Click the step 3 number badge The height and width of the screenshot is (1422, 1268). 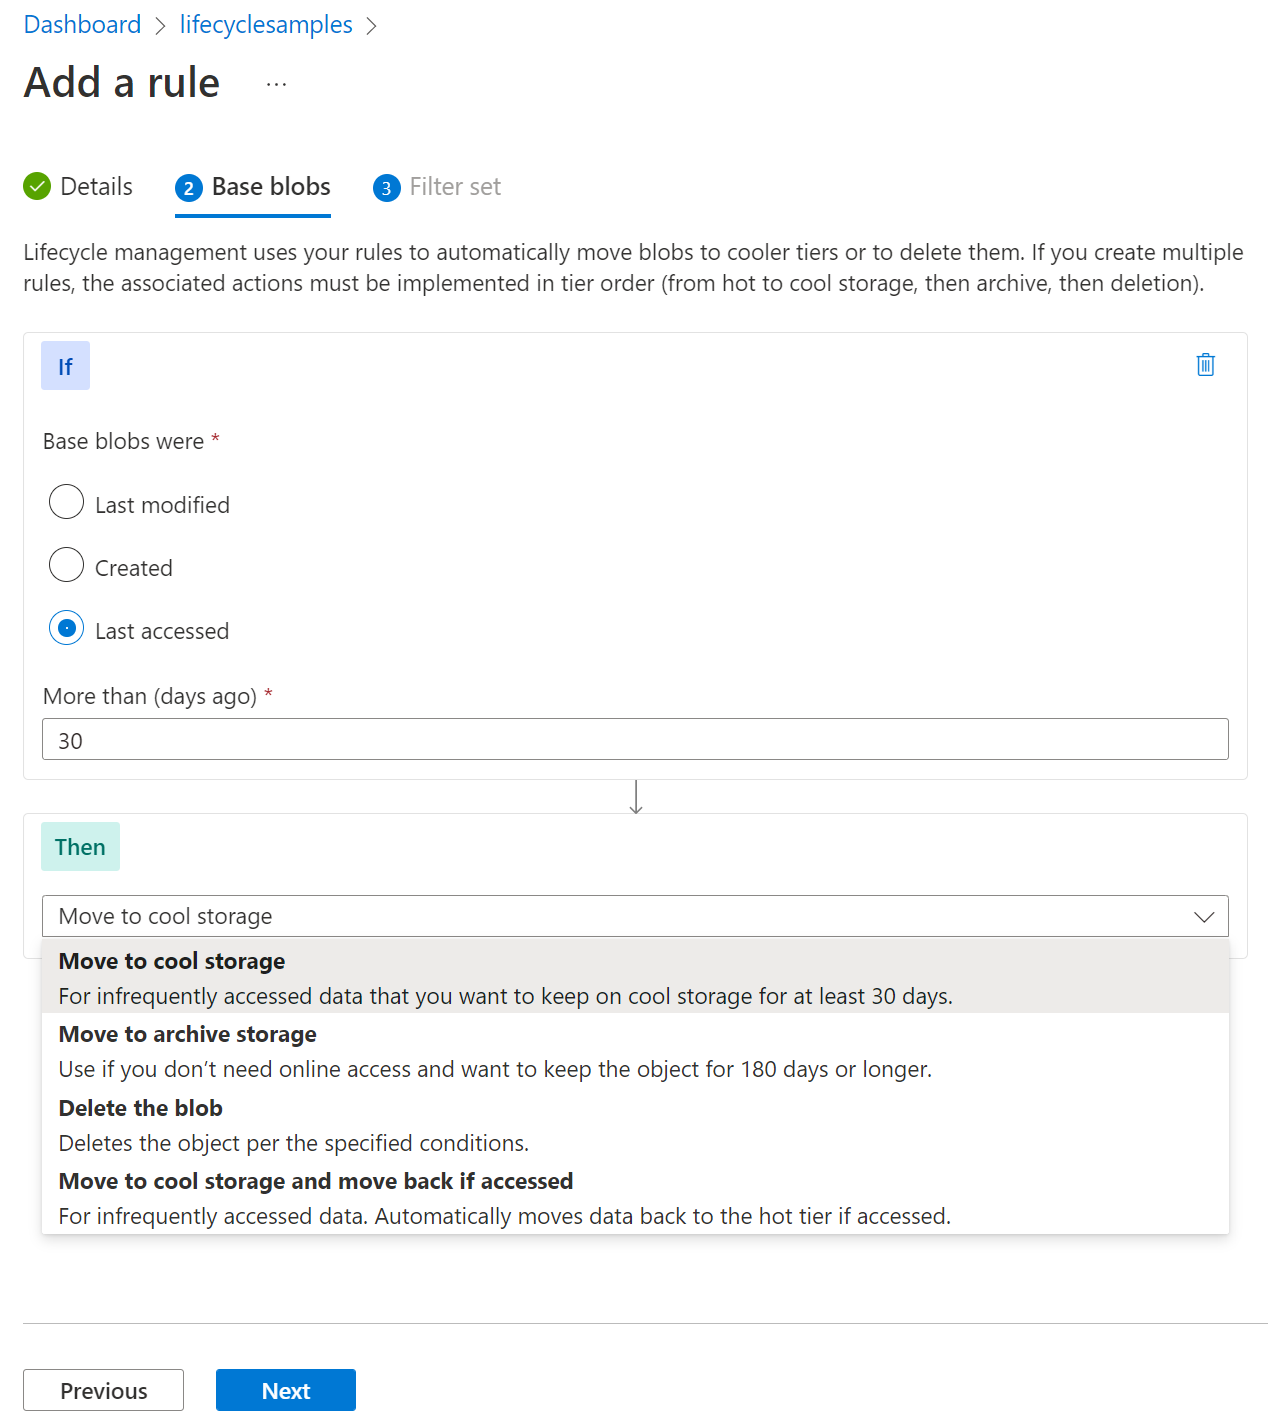386,188
